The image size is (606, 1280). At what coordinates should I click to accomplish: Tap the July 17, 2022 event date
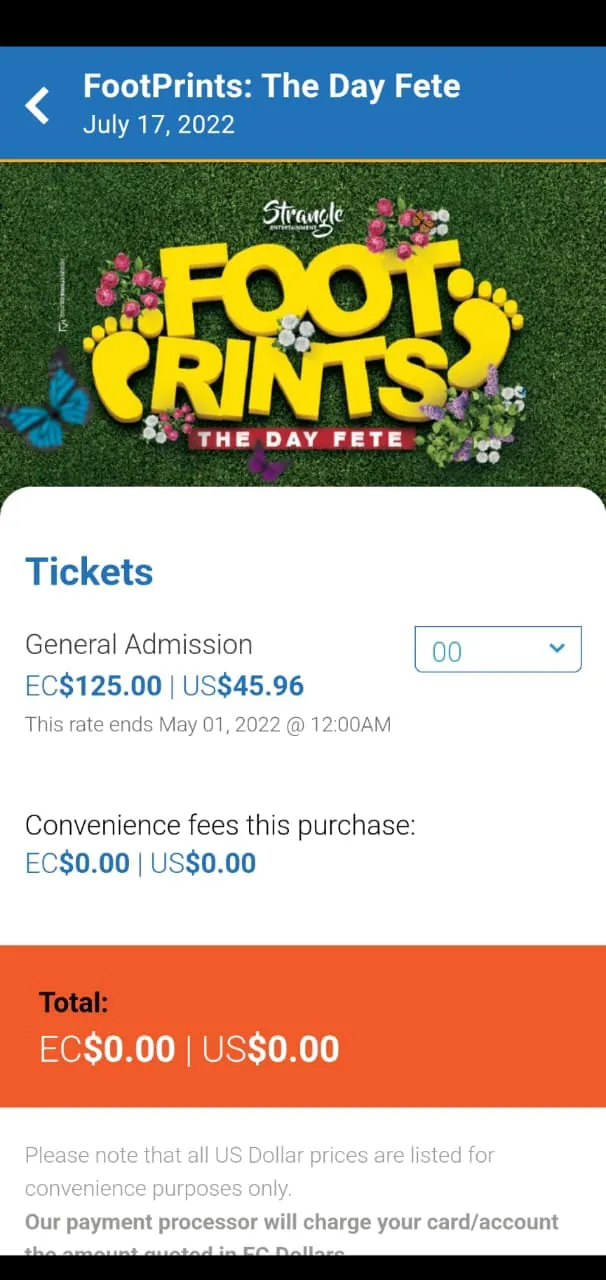point(158,124)
